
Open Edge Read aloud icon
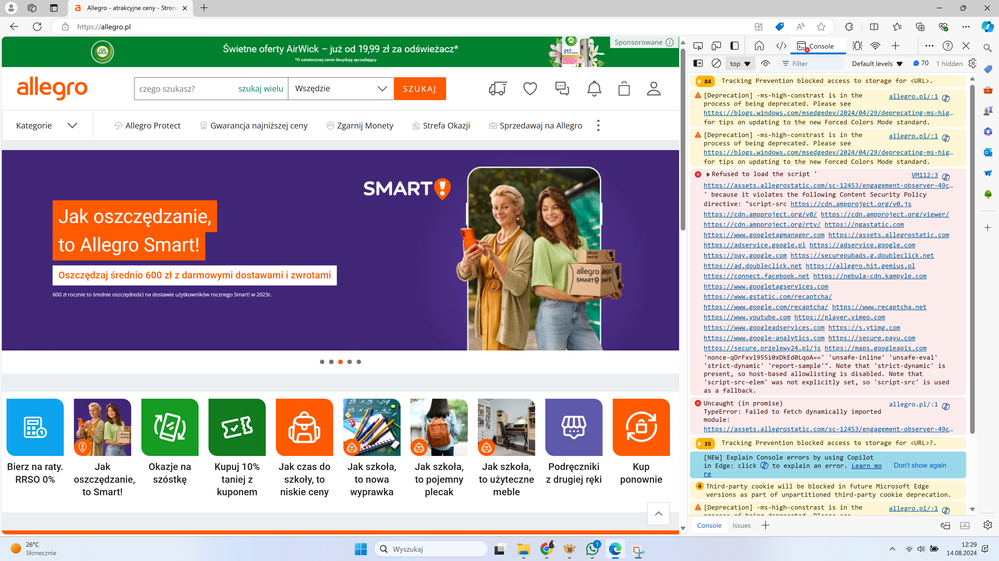(x=800, y=27)
